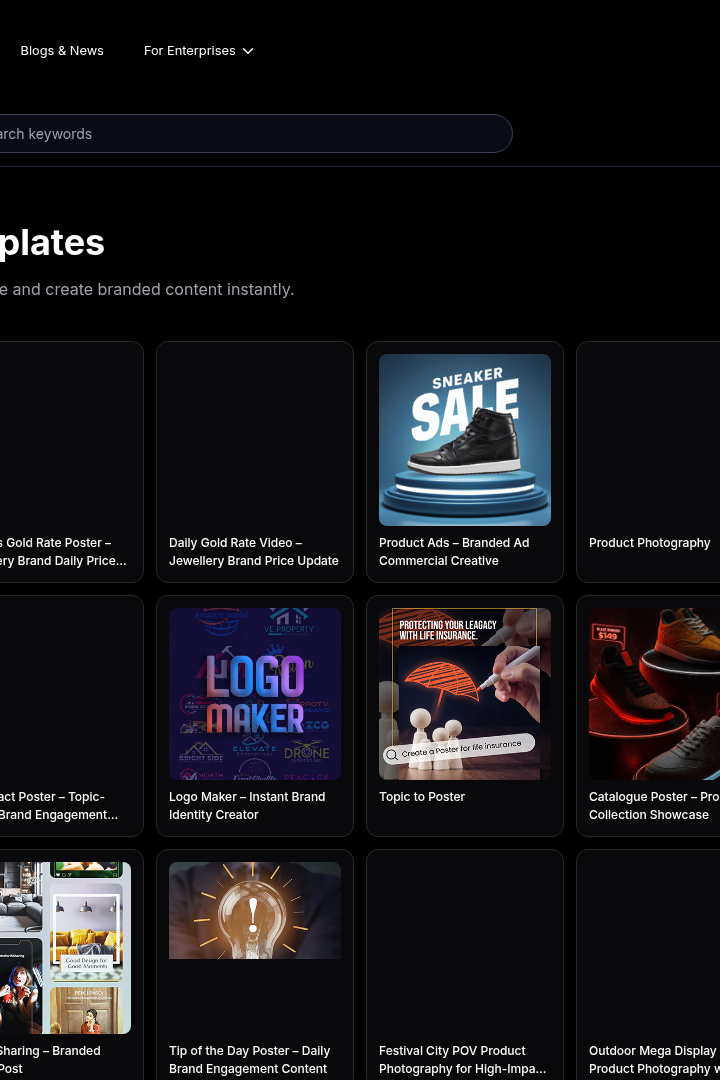720x1080 pixels.
Task: Click the chevron next to For Enterprises
Action: click(248, 51)
